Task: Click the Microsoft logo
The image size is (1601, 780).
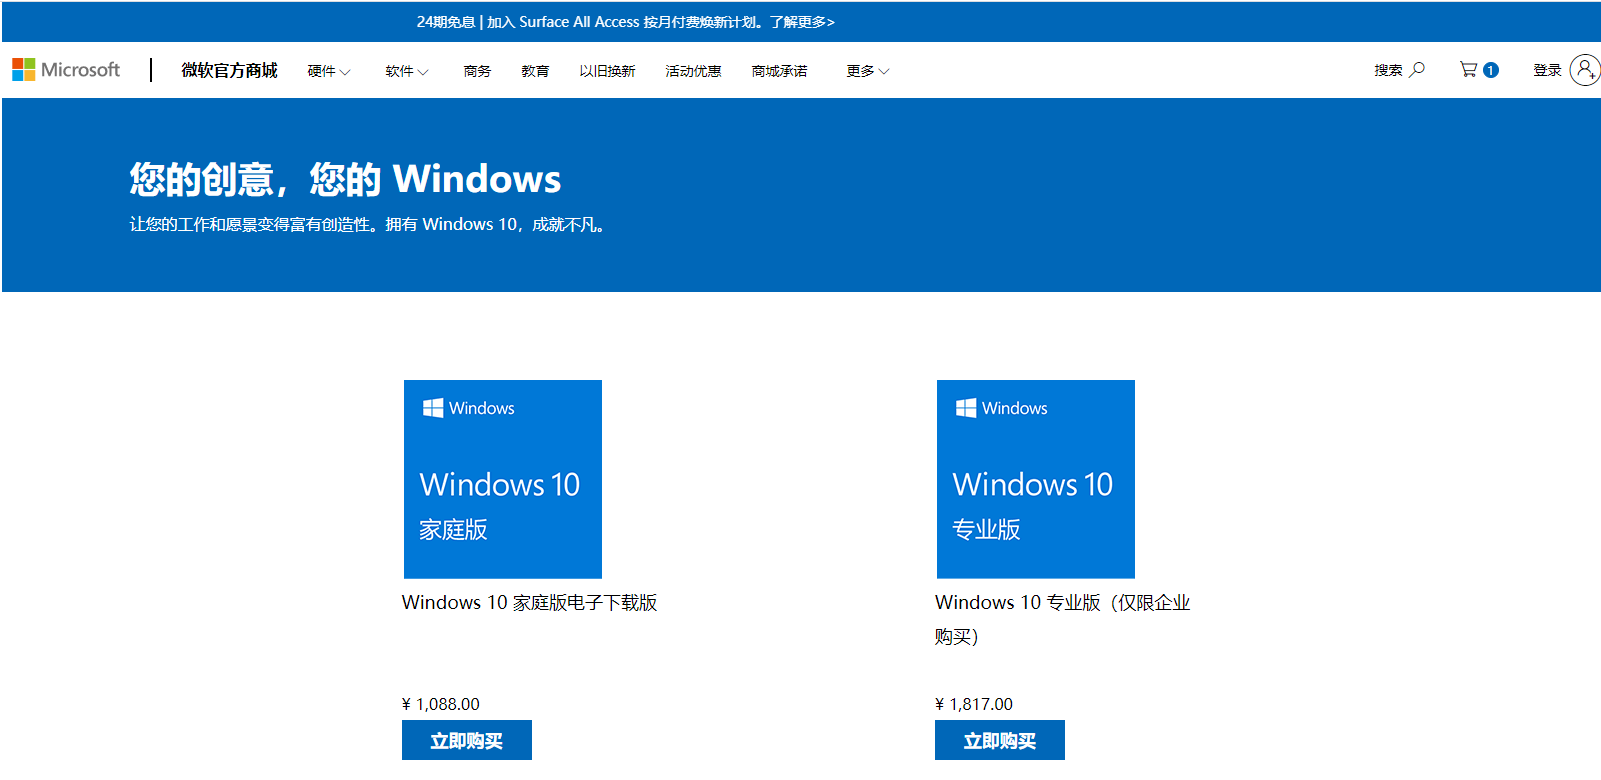Action: (66, 70)
